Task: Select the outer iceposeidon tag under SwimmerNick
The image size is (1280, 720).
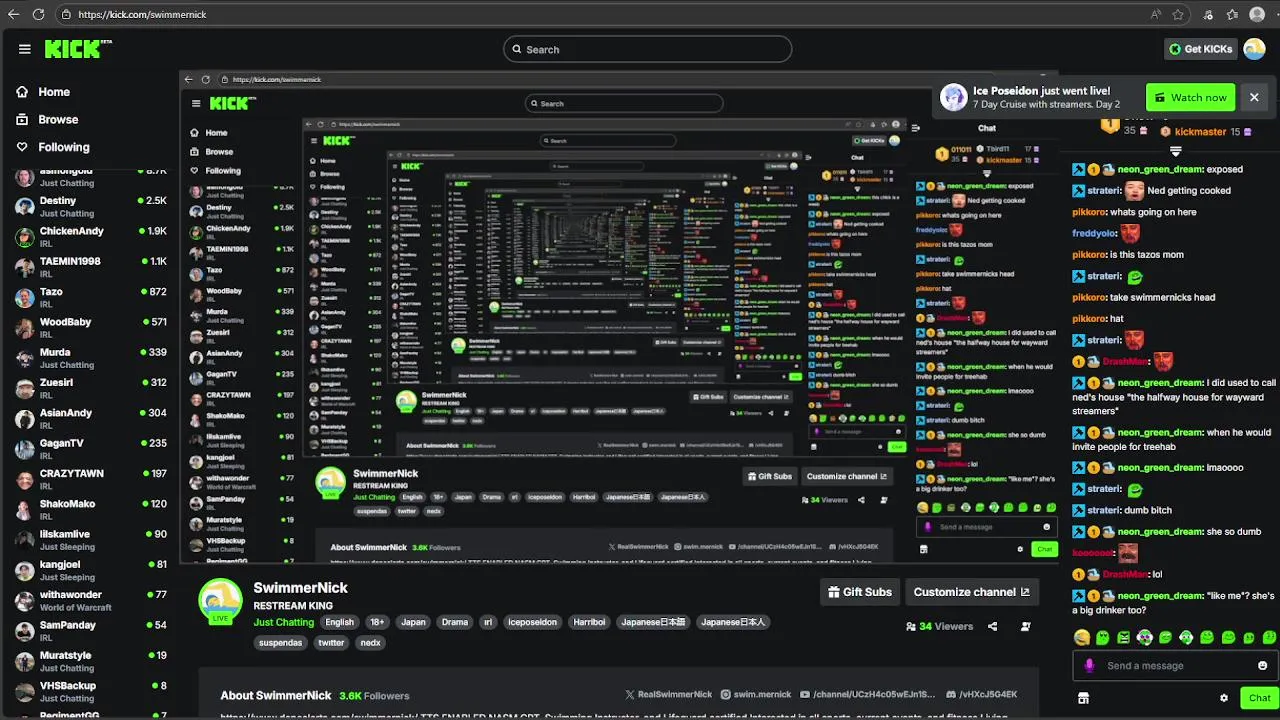Action: click(x=532, y=622)
